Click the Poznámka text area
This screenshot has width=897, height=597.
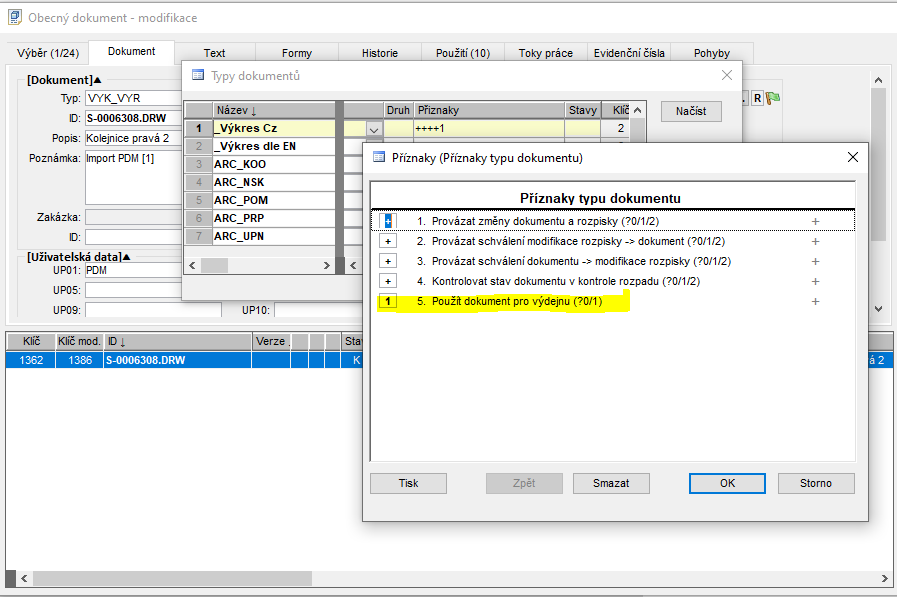tap(134, 178)
